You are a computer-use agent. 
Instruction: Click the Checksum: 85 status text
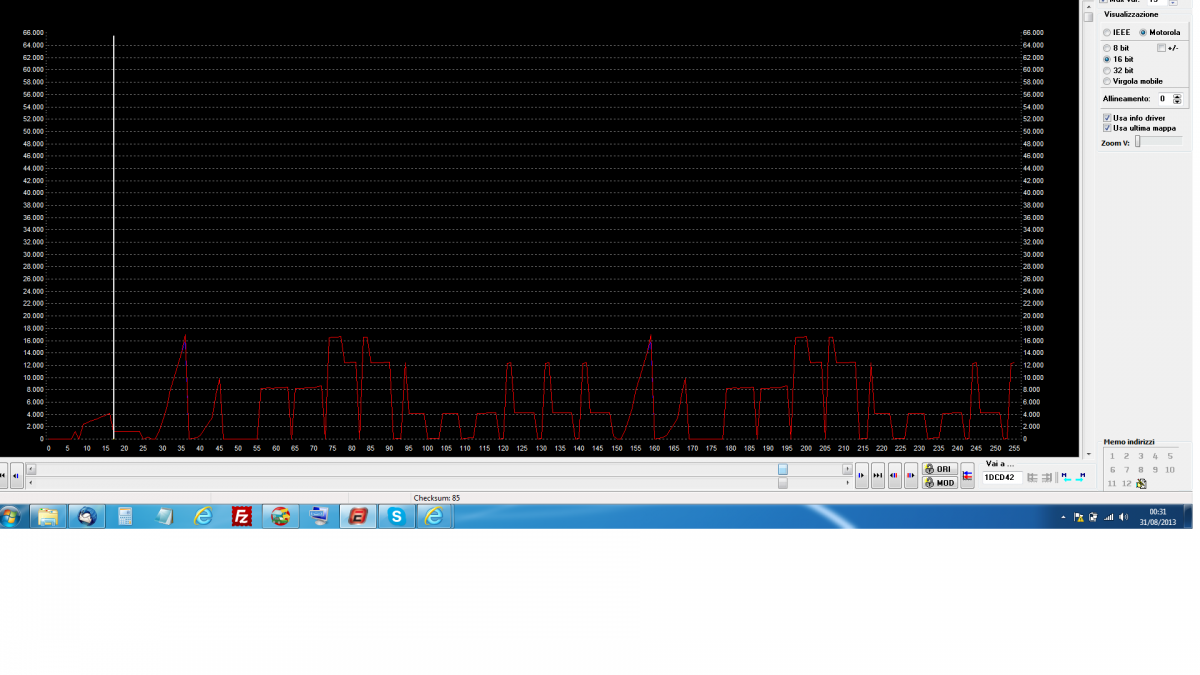pos(436,497)
